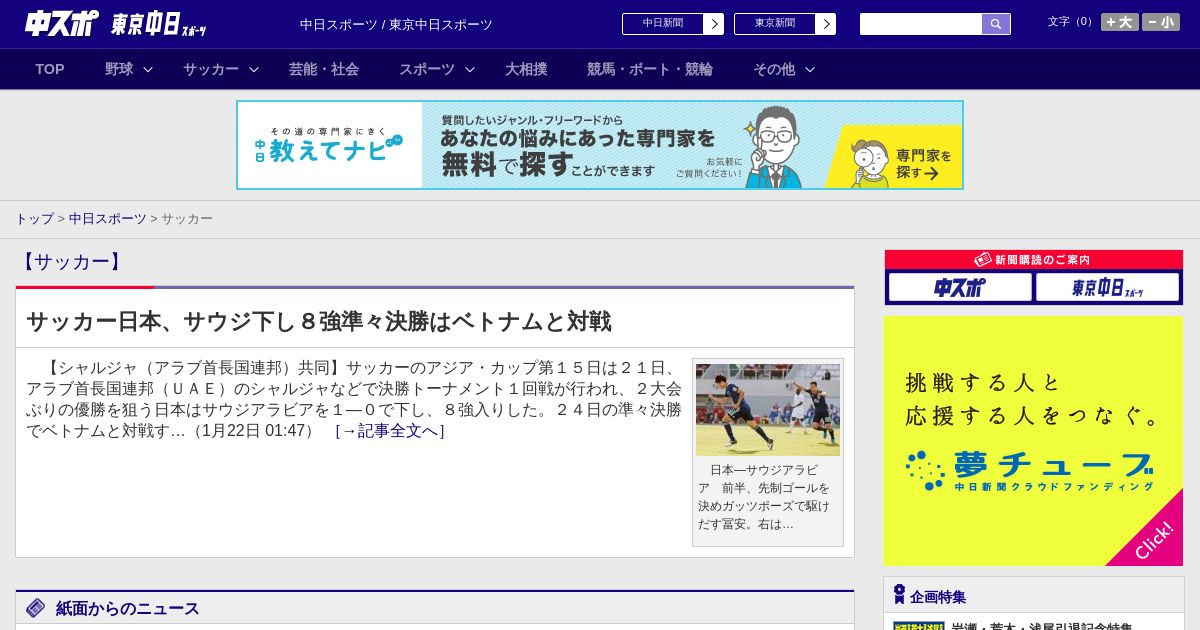Go to TOP in navigation bar
The width and height of the screenshot is (1200, 630).
50,69
